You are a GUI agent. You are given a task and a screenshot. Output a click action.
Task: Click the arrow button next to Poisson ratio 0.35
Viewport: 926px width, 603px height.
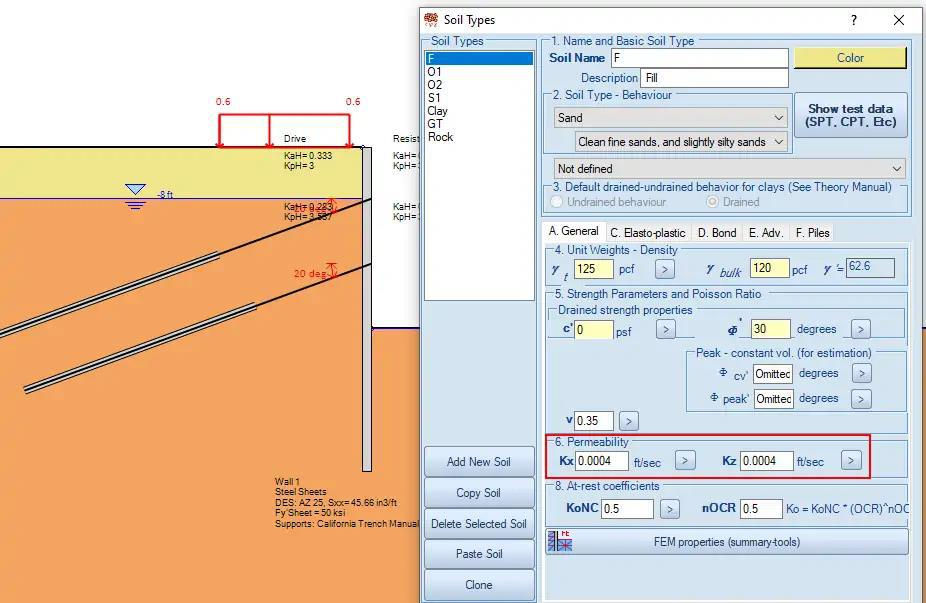[629, 421]
